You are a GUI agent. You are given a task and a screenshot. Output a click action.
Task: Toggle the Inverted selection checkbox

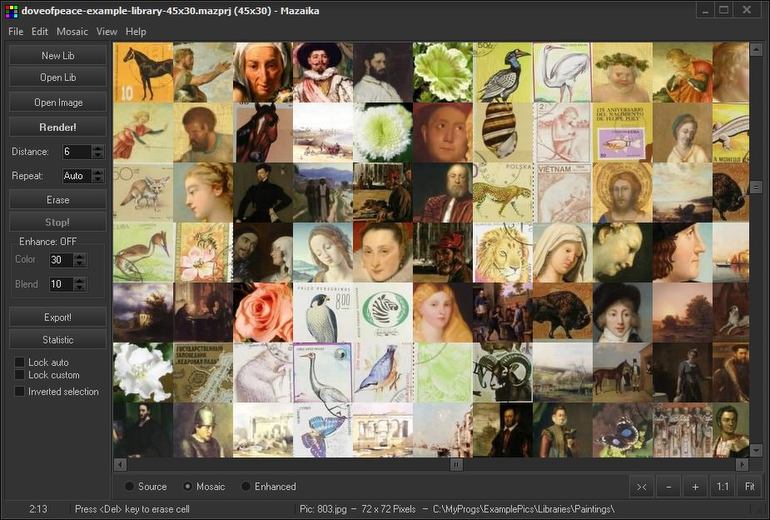point(20,391)
